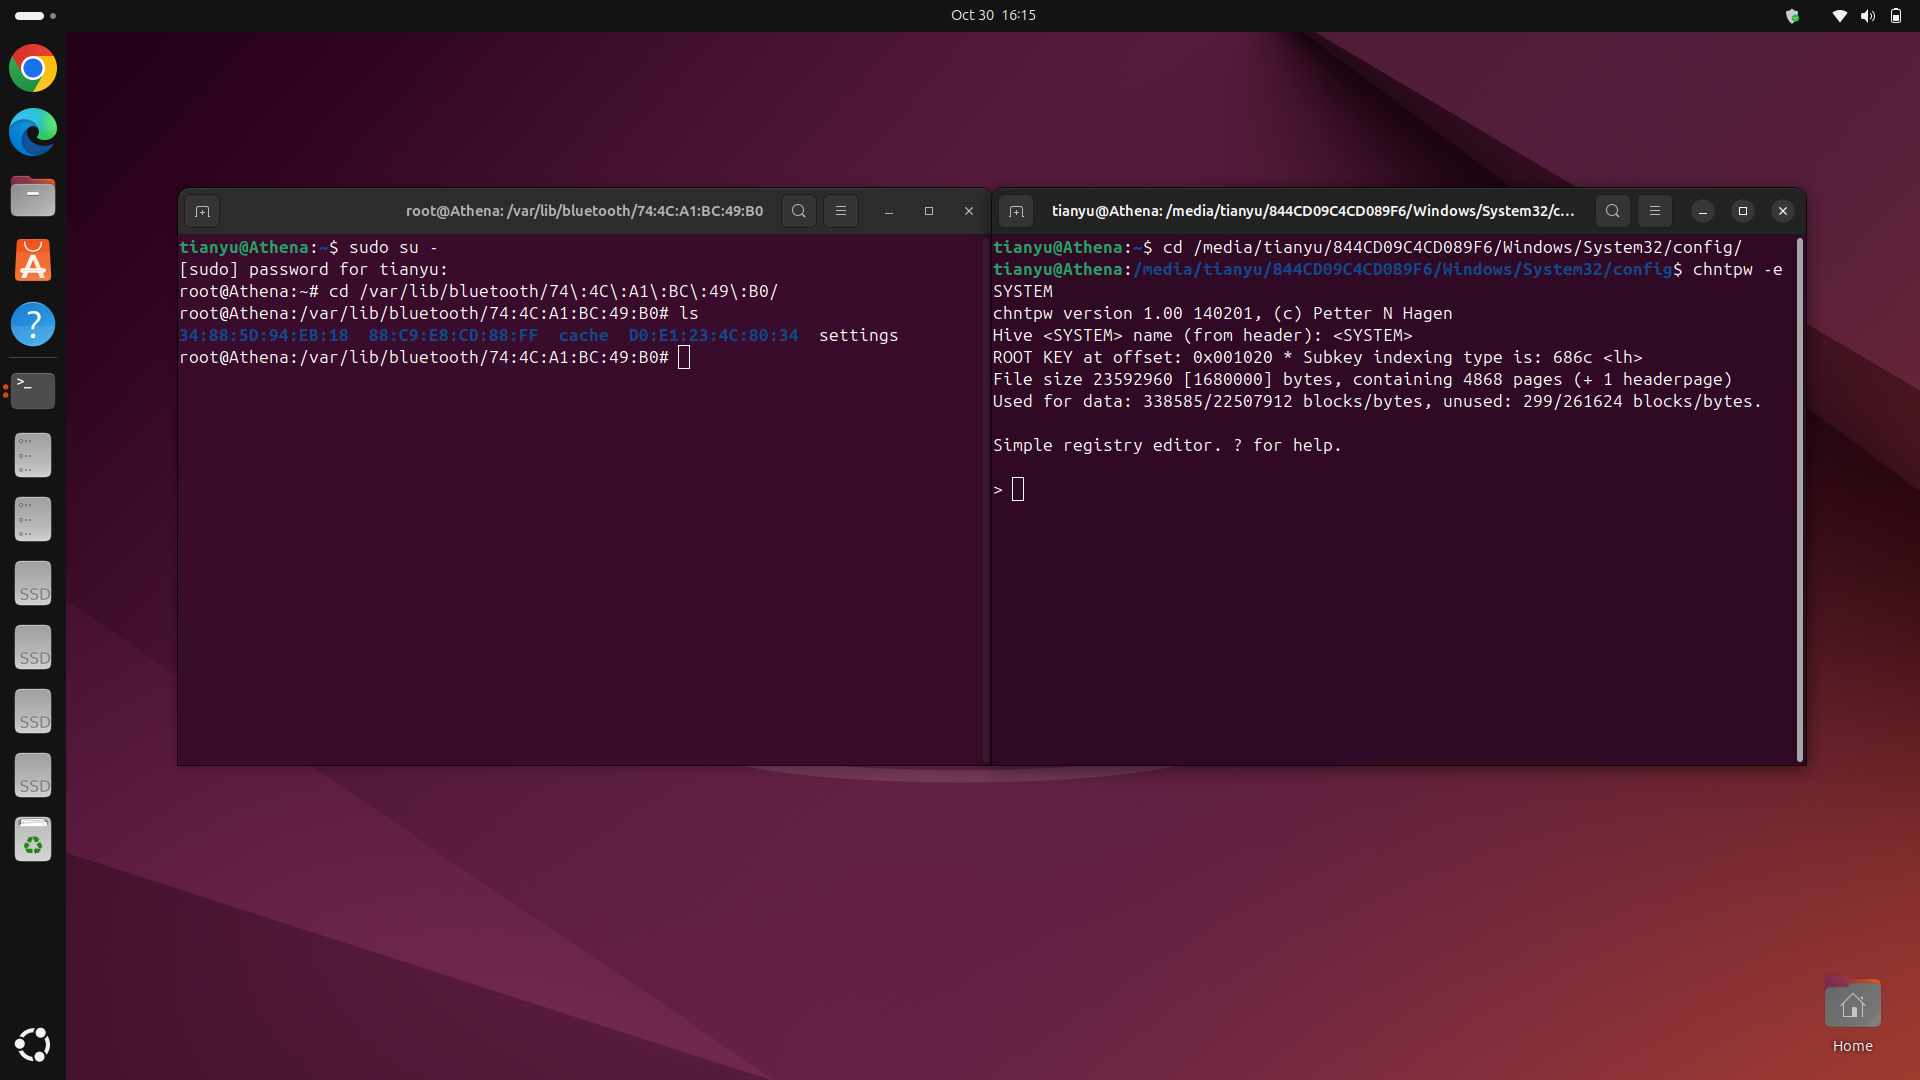Open the calendar via the Oct 30 clock
This screenshot has width=1920, height=1080.
[x=993, y=15]
